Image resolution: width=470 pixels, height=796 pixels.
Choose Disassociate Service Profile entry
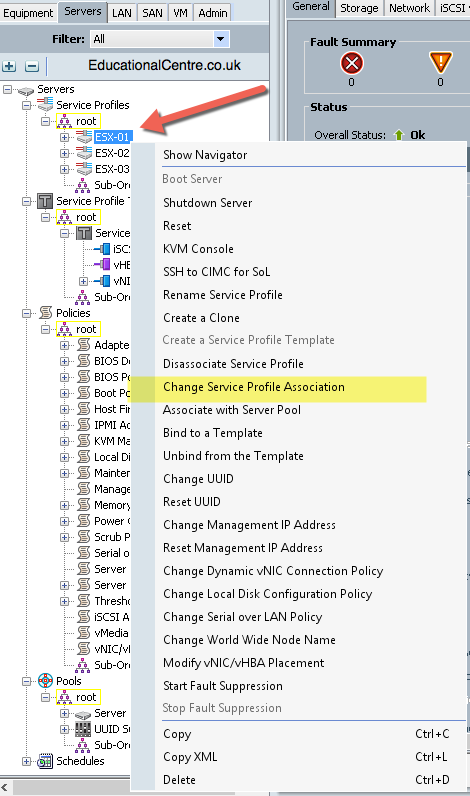click(x=233, y=363)
